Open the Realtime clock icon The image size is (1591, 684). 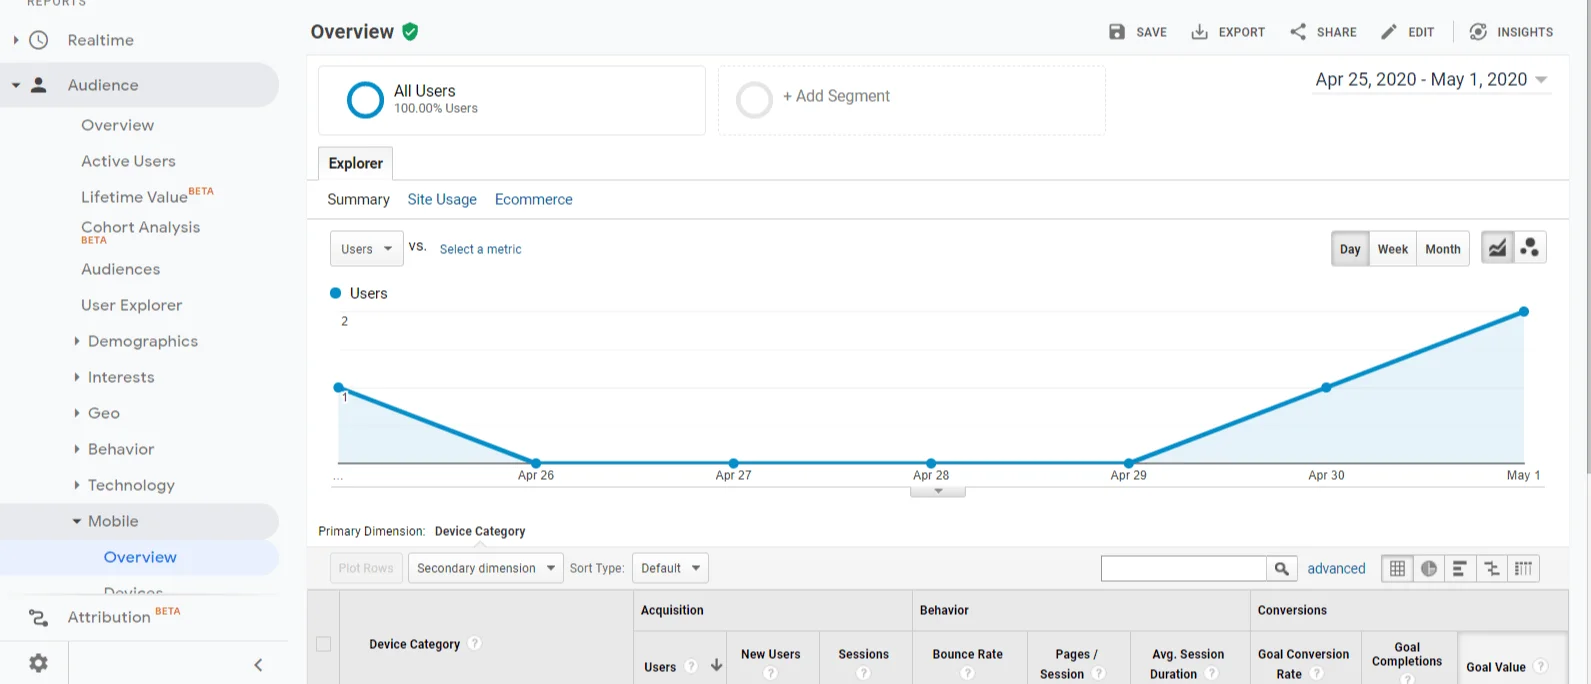38,40
